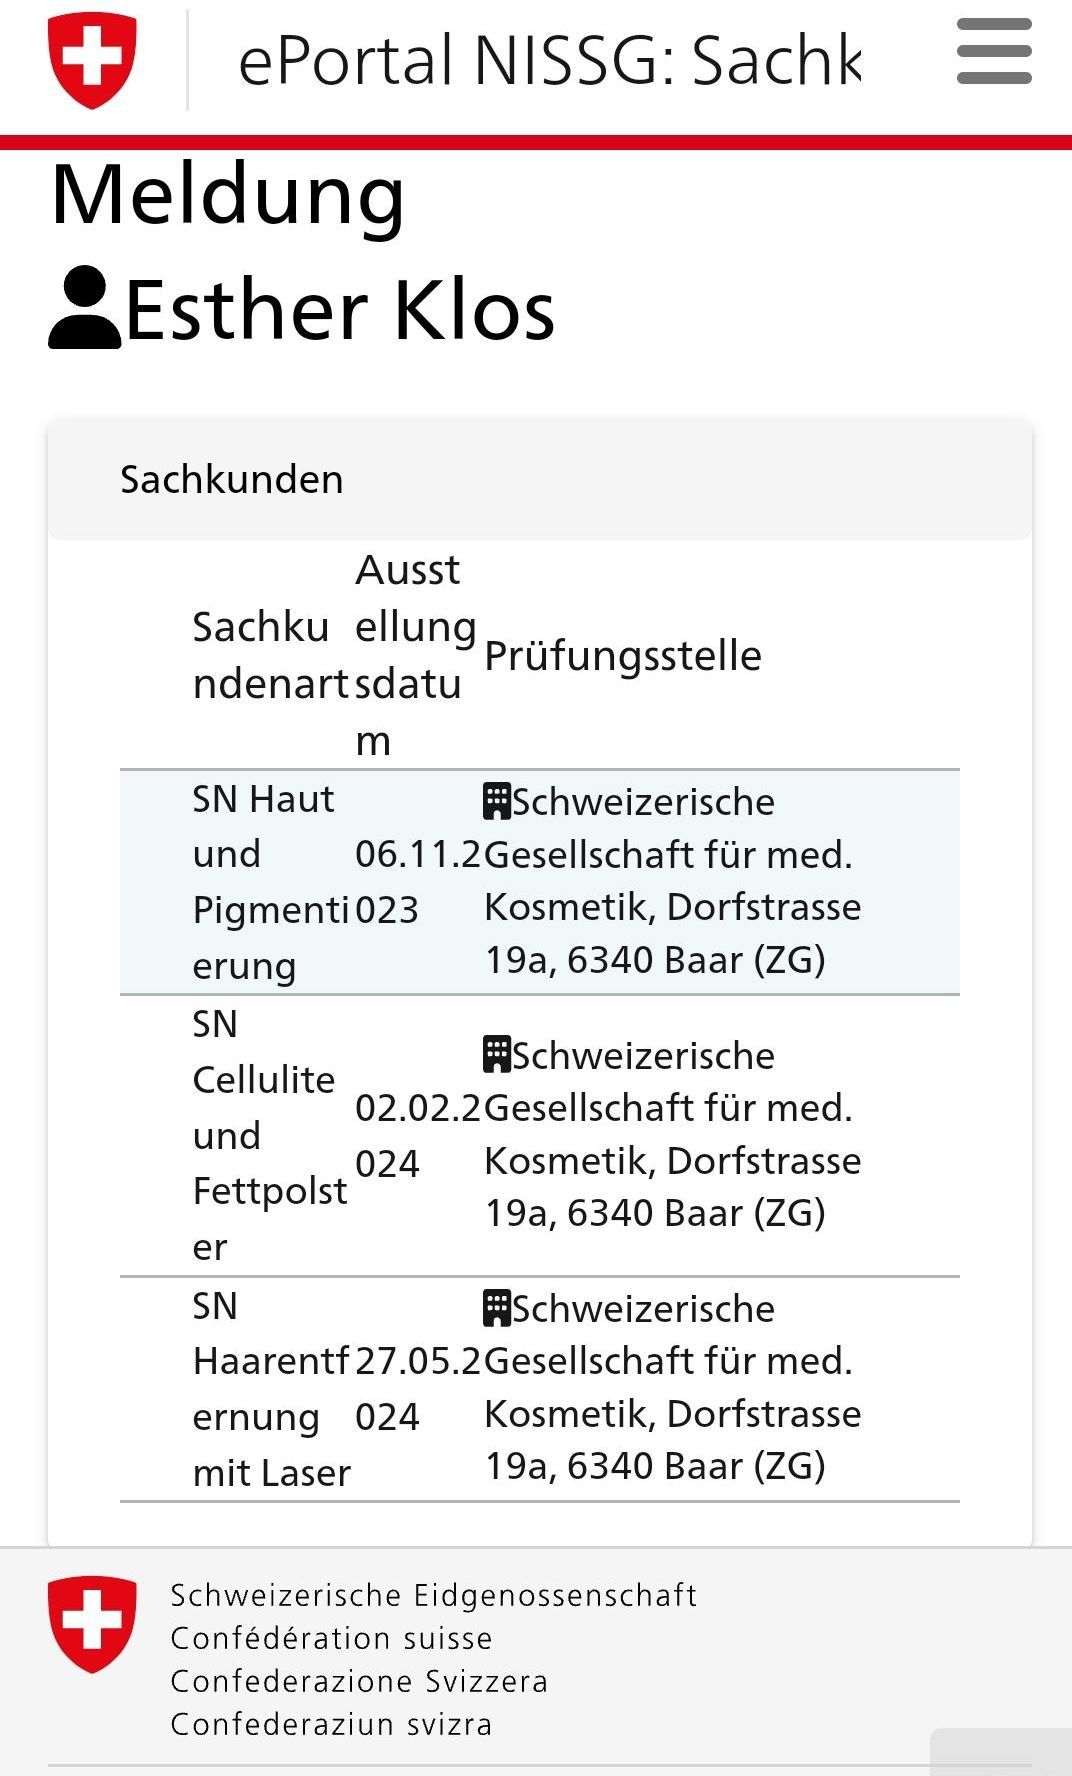Click the date 06.11.2023
This screenshot has height=1776, width=1072.
point(418,882)
